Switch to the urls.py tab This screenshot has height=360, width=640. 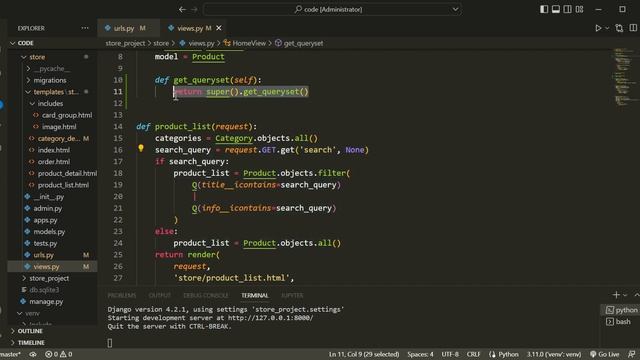click(x=124, y=28)
